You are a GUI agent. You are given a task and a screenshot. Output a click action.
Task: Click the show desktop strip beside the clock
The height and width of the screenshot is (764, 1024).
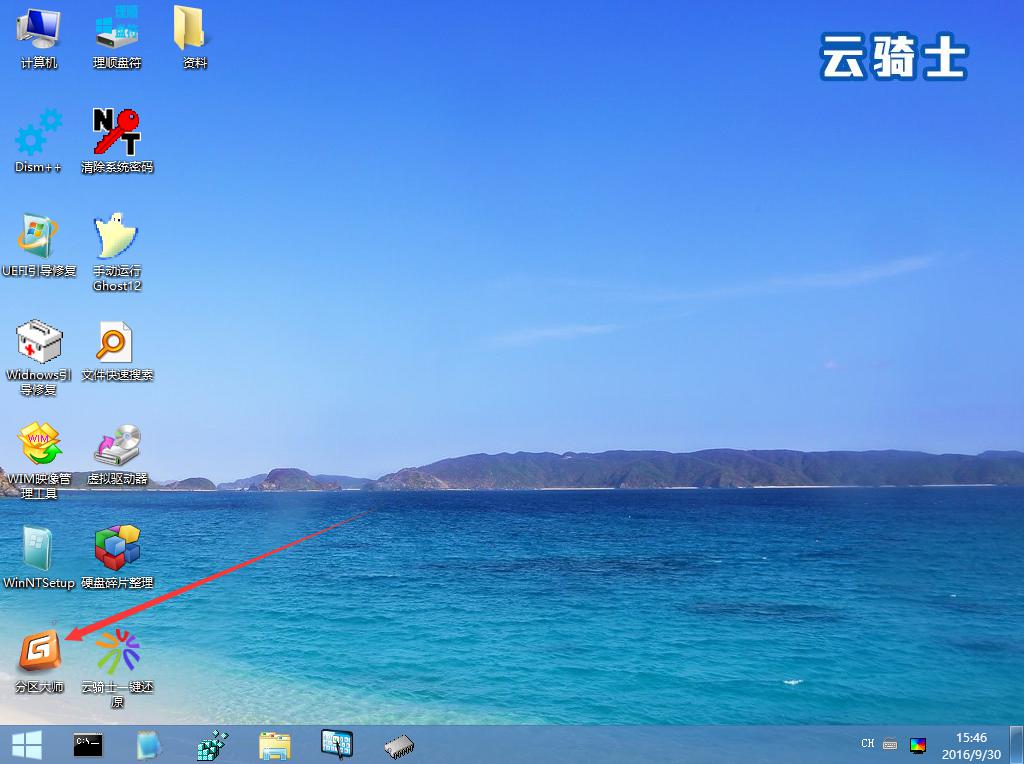point(1016,744)
